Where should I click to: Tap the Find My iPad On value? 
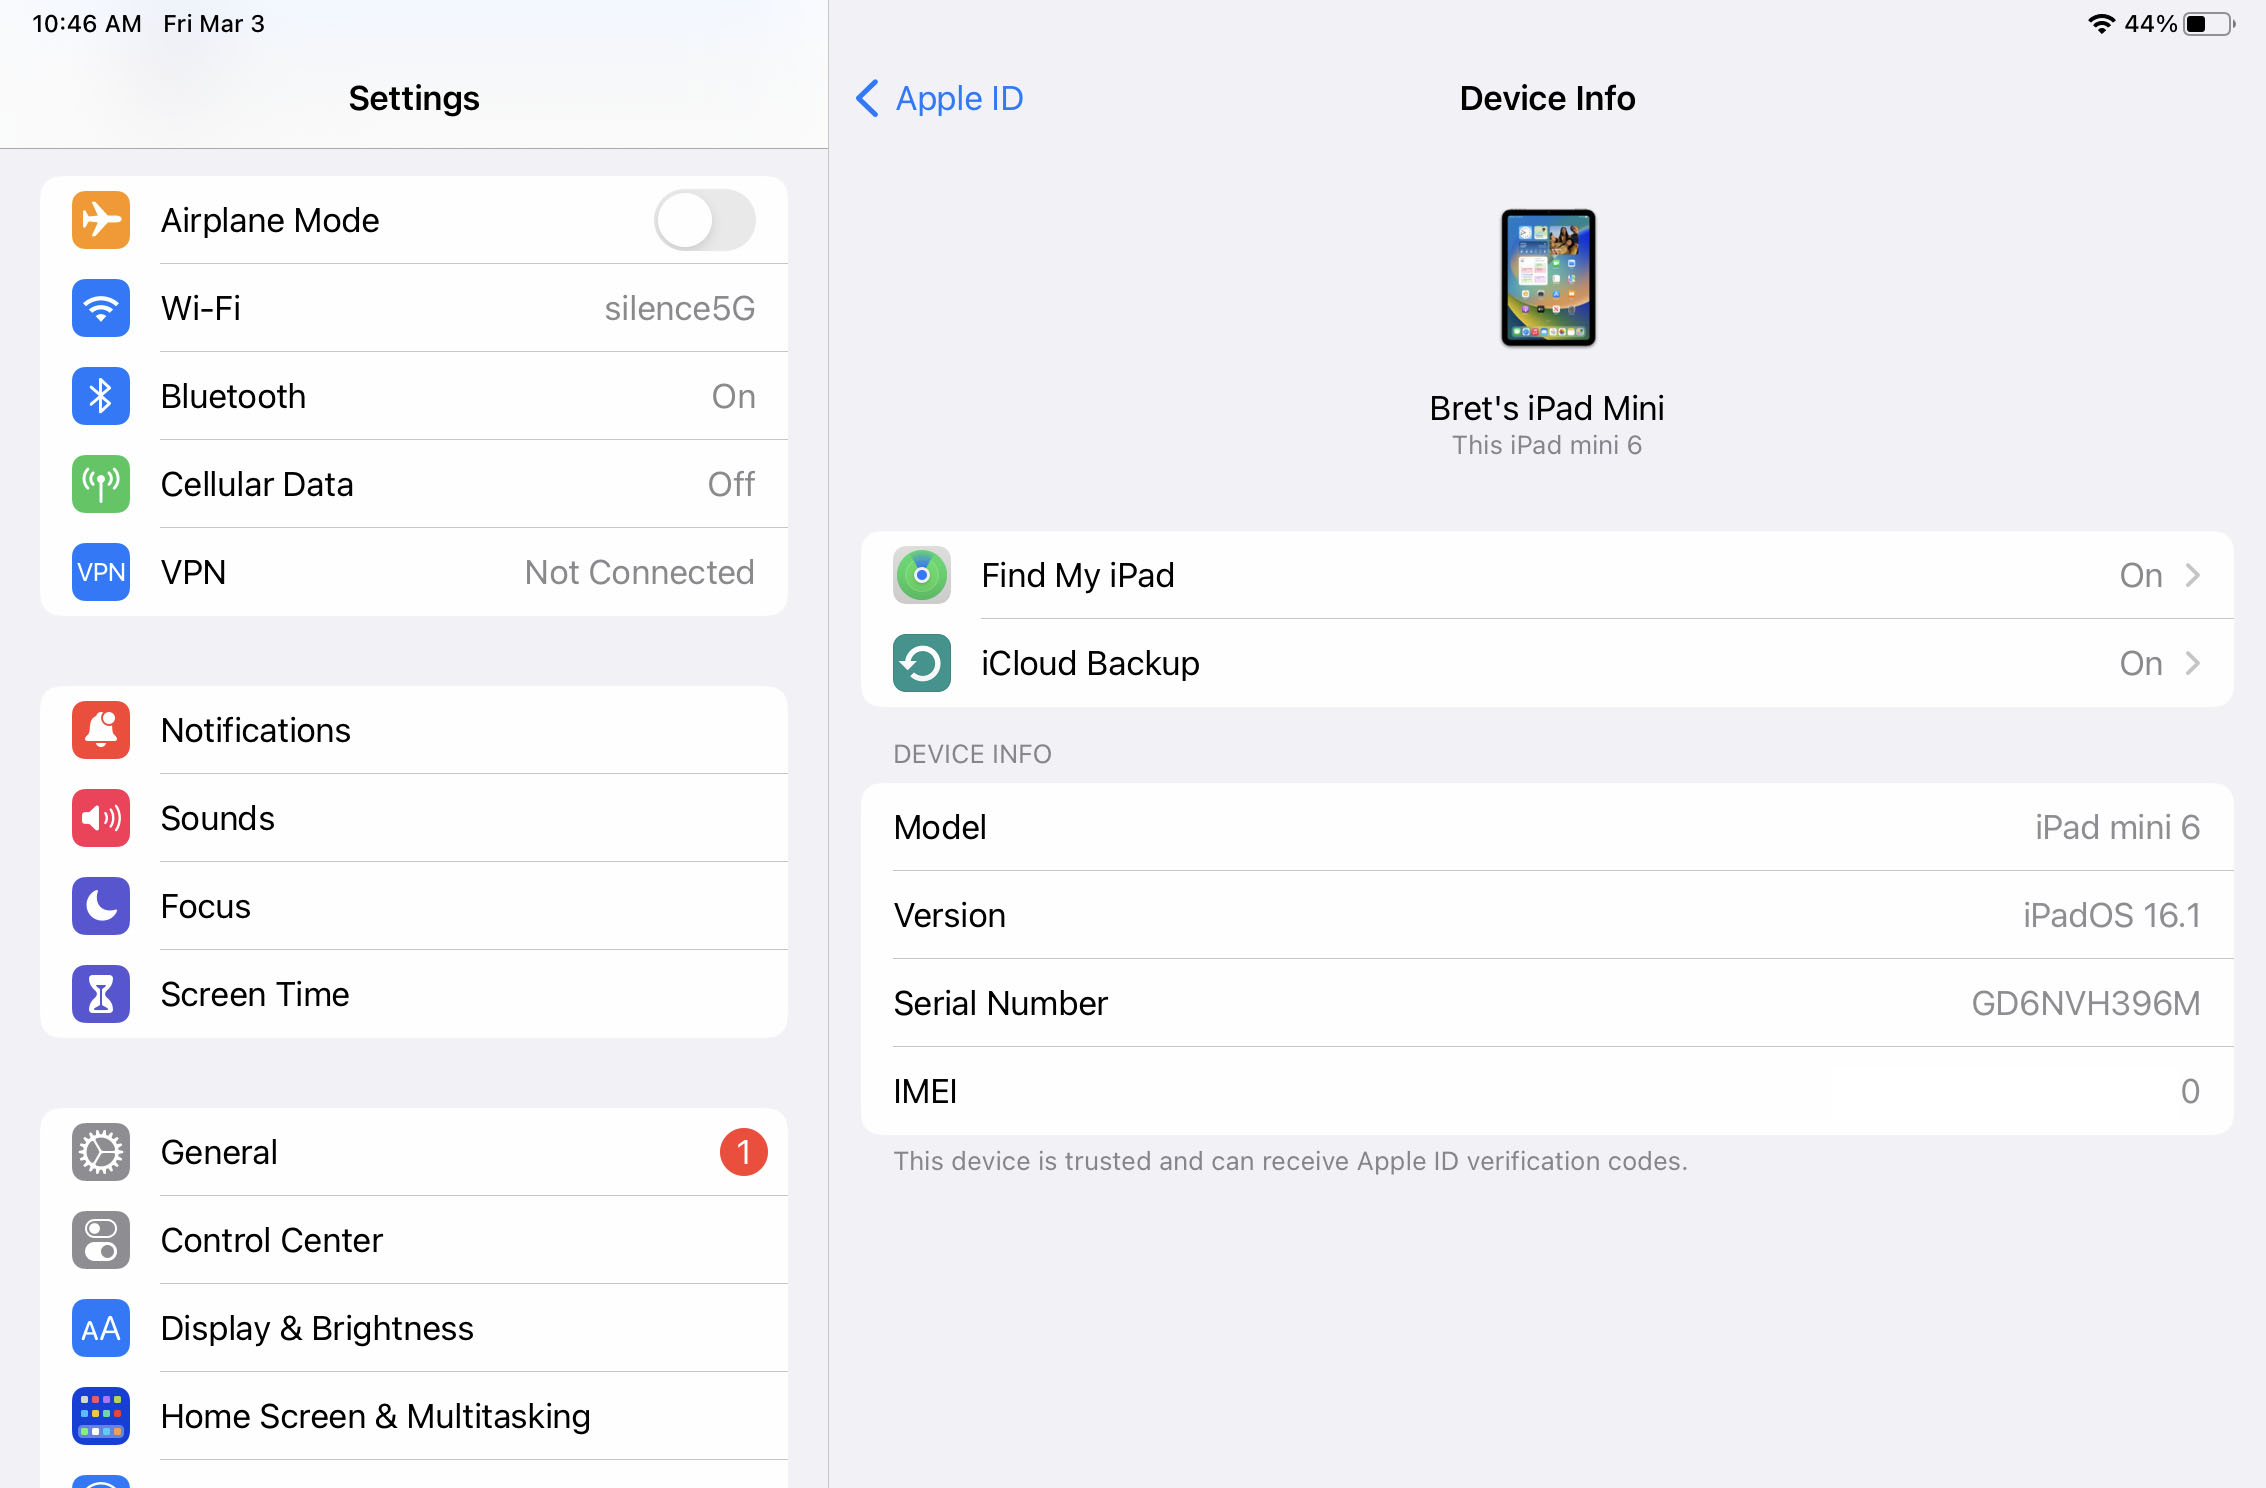2141,575
